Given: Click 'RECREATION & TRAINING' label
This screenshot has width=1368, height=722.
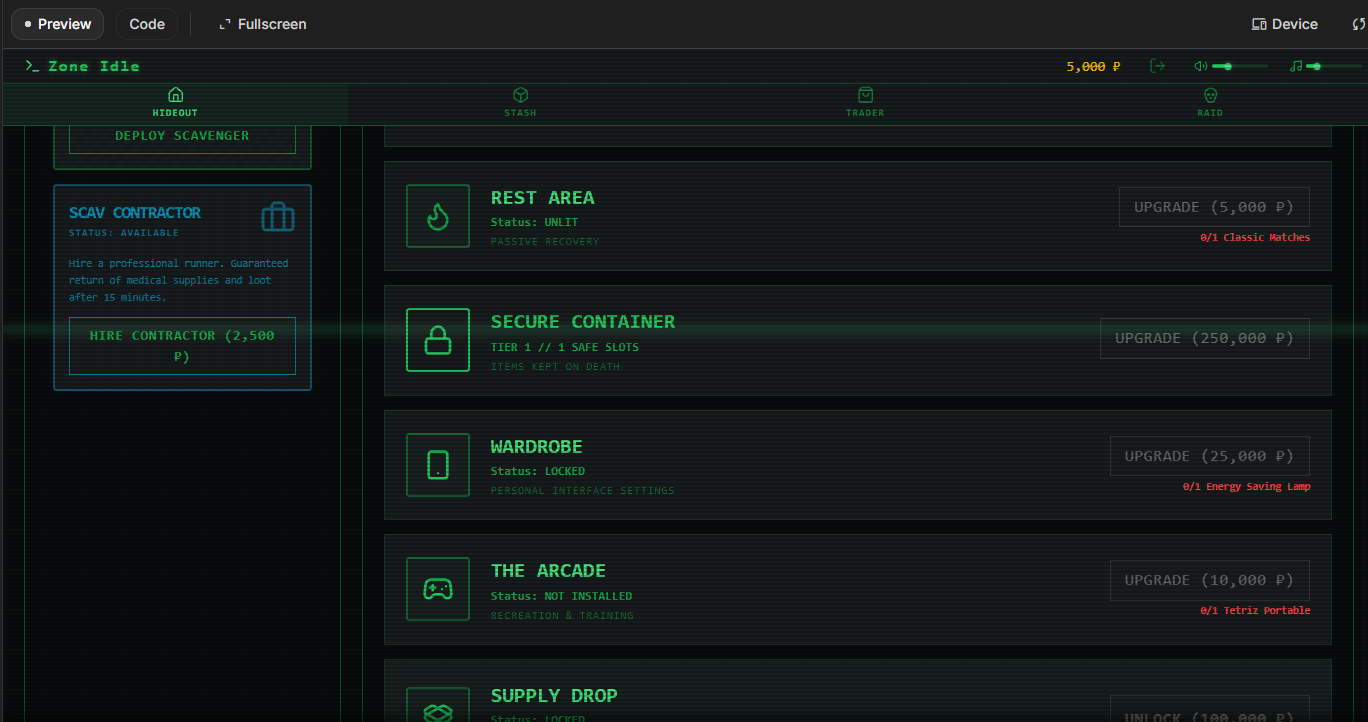Looking at the screenshot, I should tap(562, 616).
